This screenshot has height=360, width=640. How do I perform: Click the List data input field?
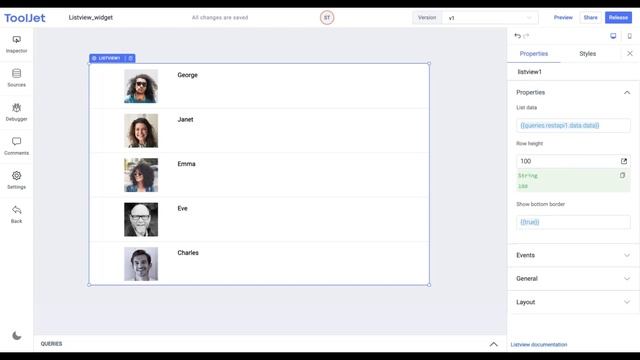pyautogui.click(x=573, y=125)
